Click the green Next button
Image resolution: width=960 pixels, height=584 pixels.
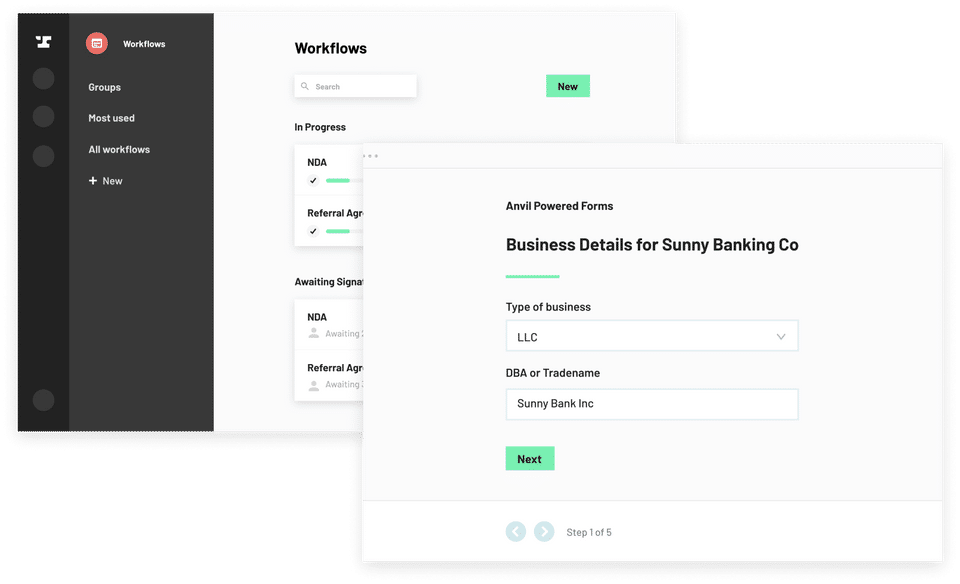pos(530,459)
